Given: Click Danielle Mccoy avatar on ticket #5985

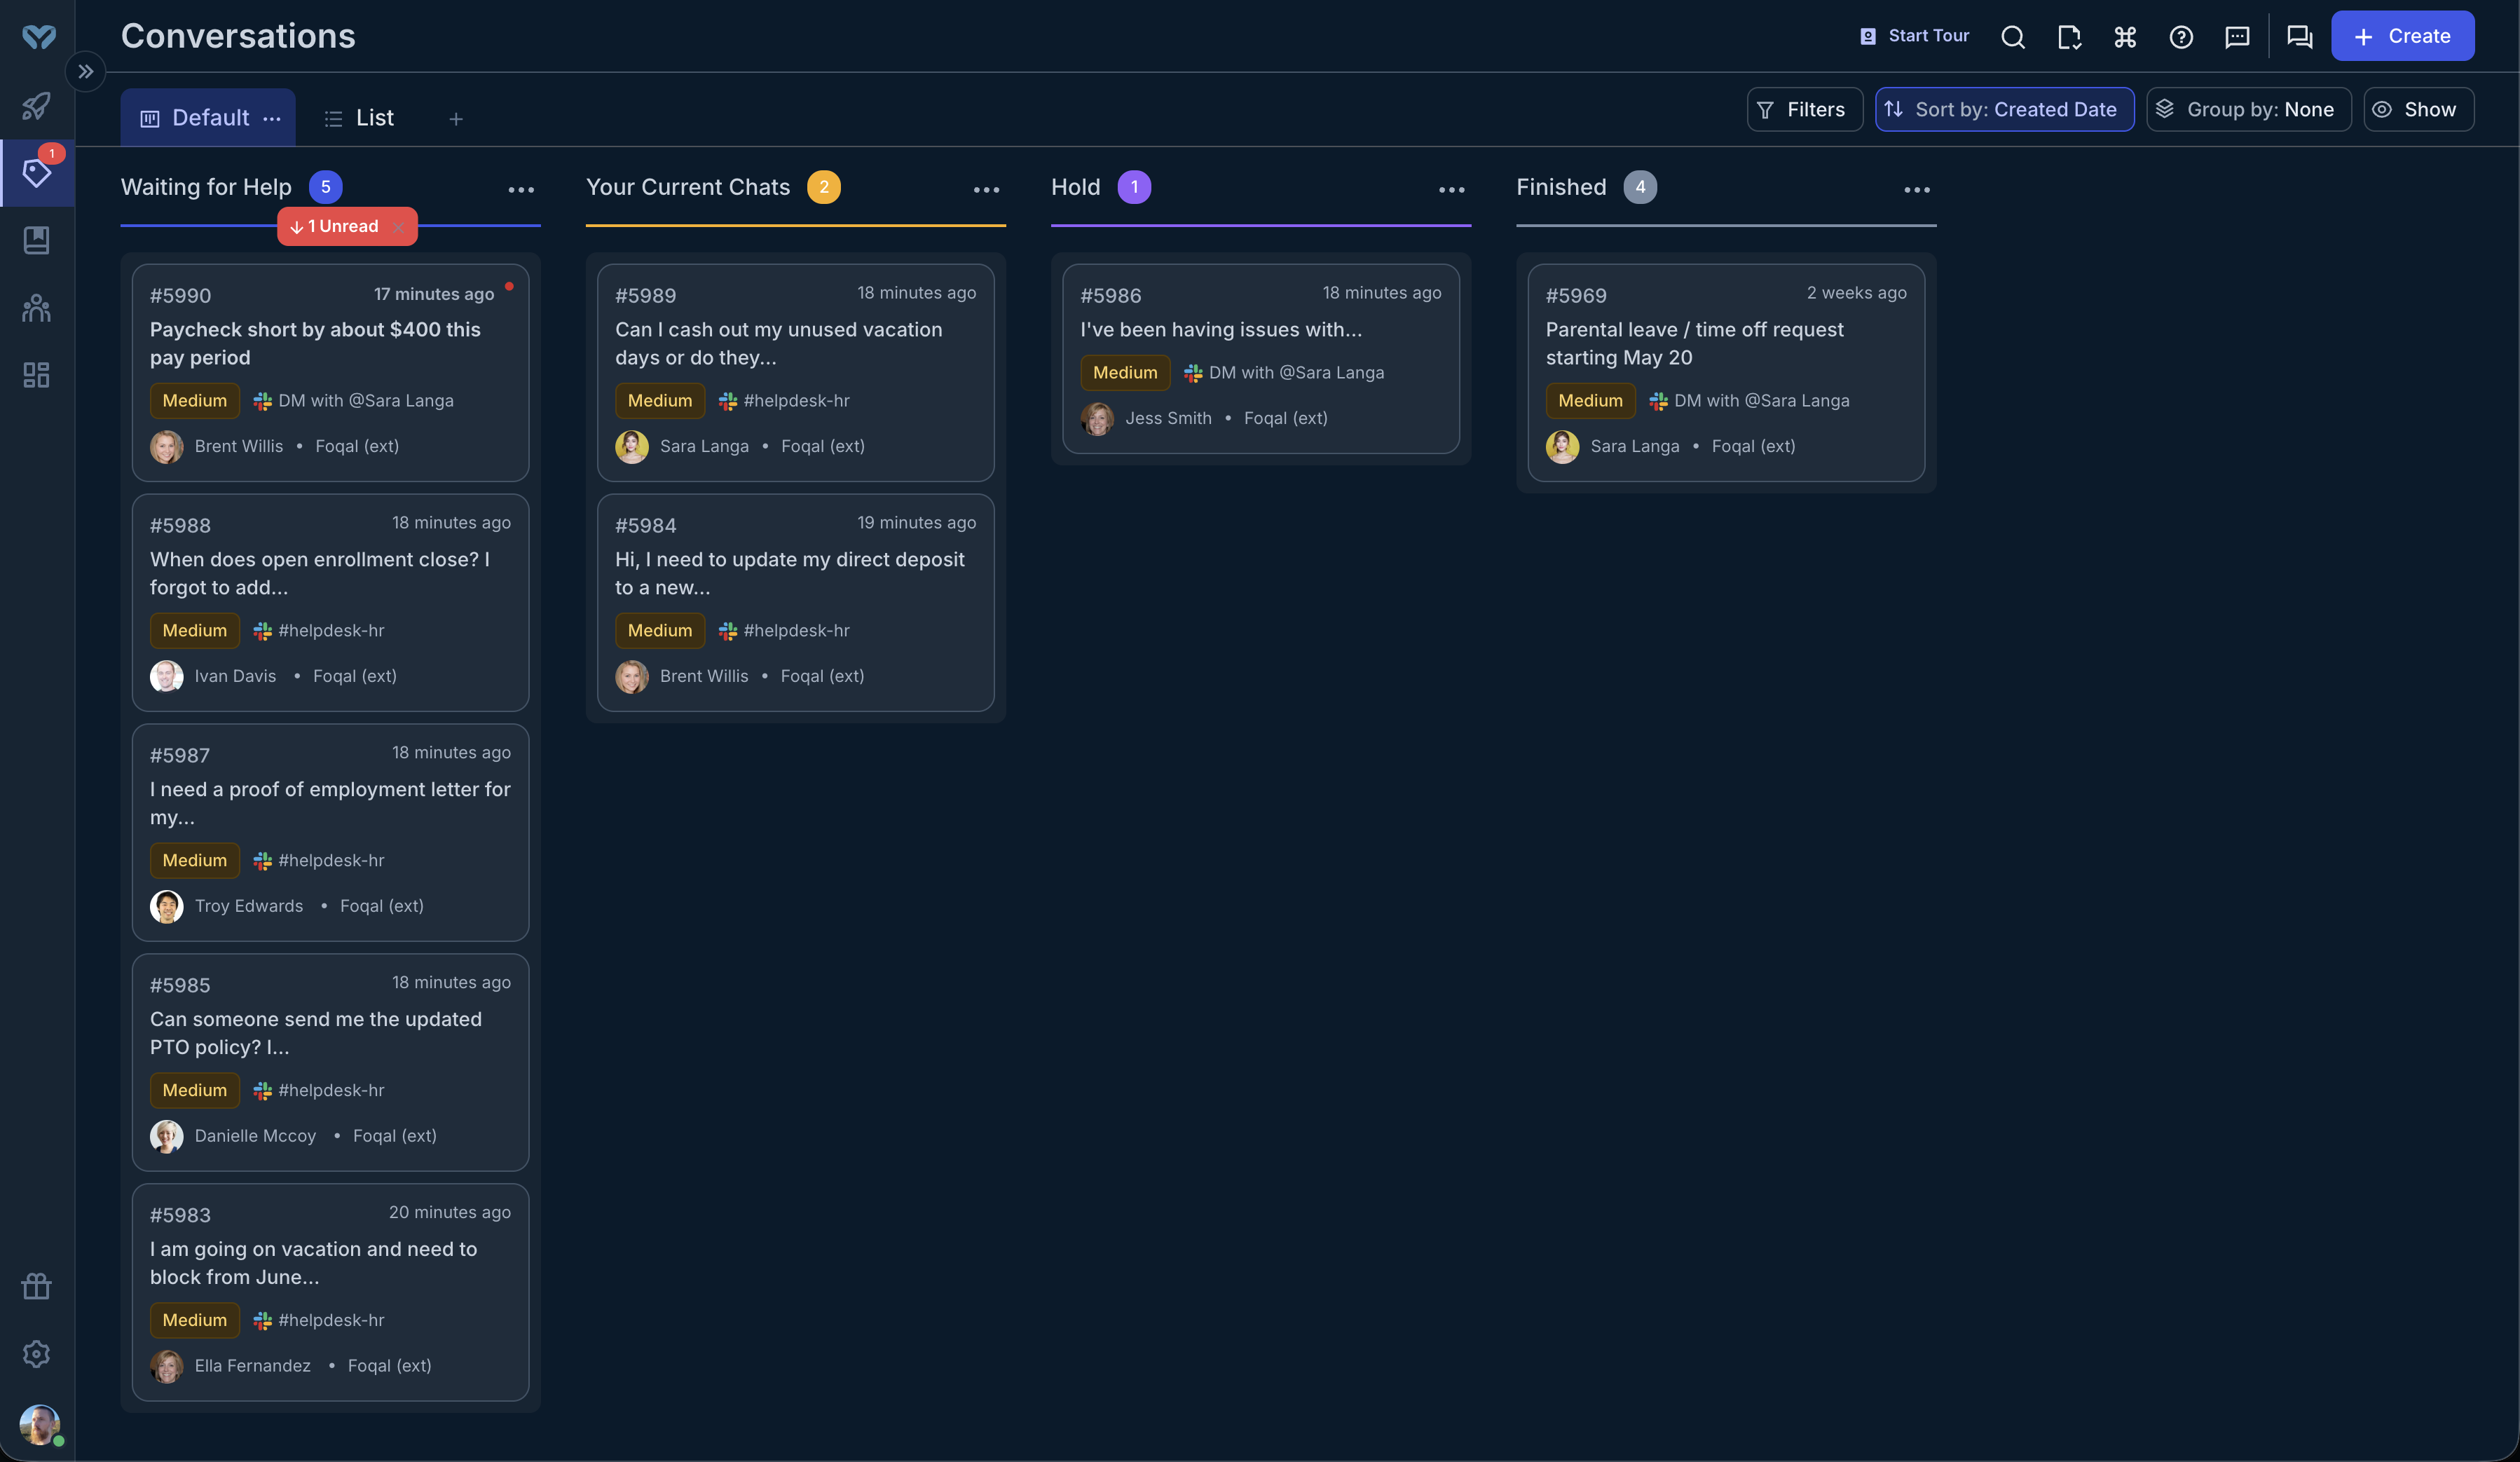Looking at the screenshot, I should [x=166, y=1136].
